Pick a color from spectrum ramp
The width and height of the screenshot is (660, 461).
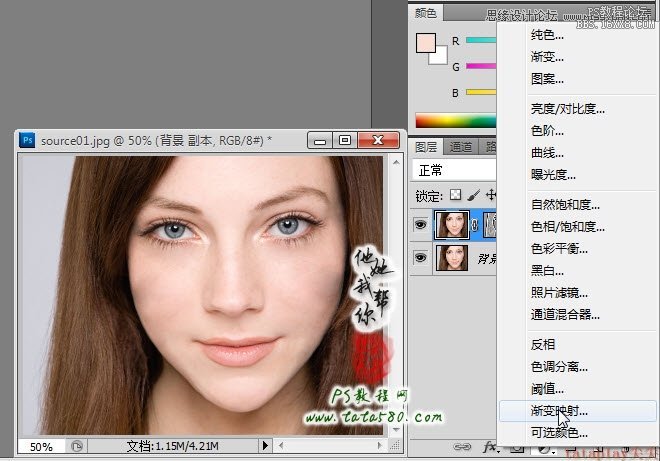pyautogui.click(x=456, y=120)
